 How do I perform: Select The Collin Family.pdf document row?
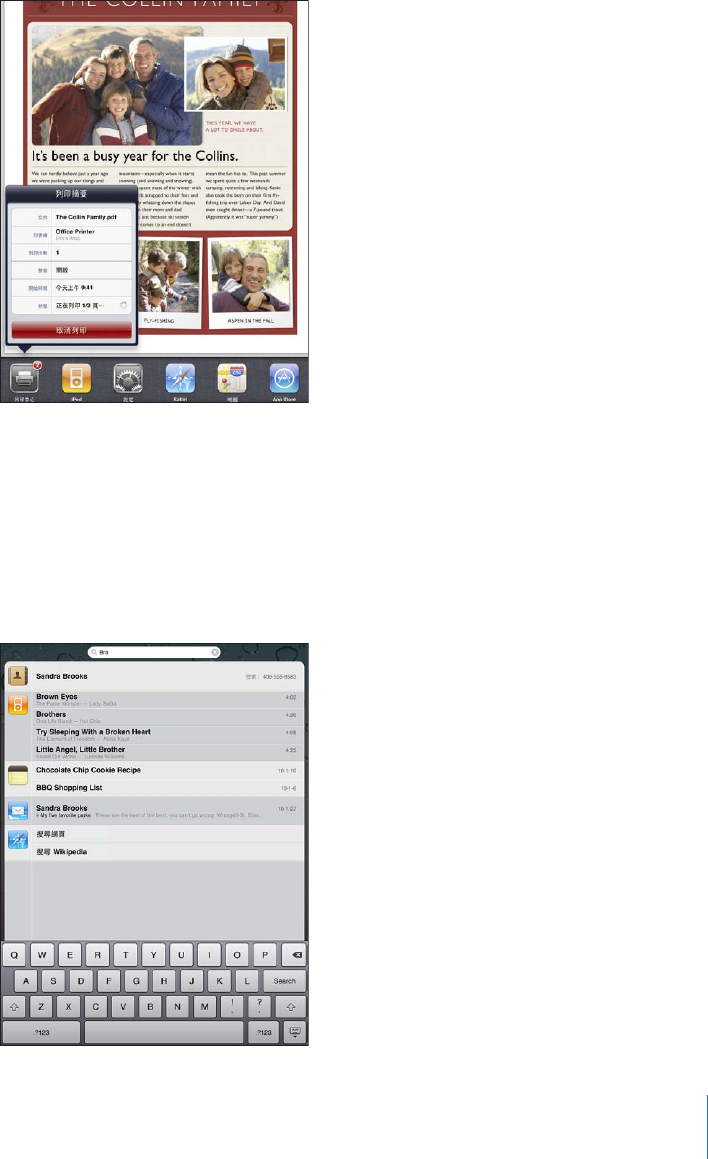click(72, 217)
